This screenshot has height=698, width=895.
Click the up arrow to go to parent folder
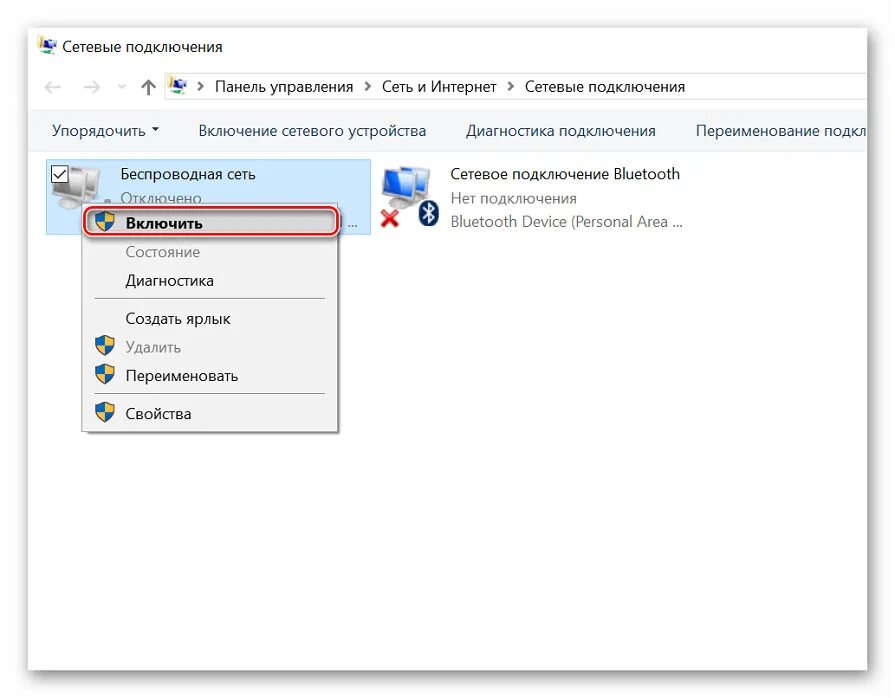coord(147,87)
